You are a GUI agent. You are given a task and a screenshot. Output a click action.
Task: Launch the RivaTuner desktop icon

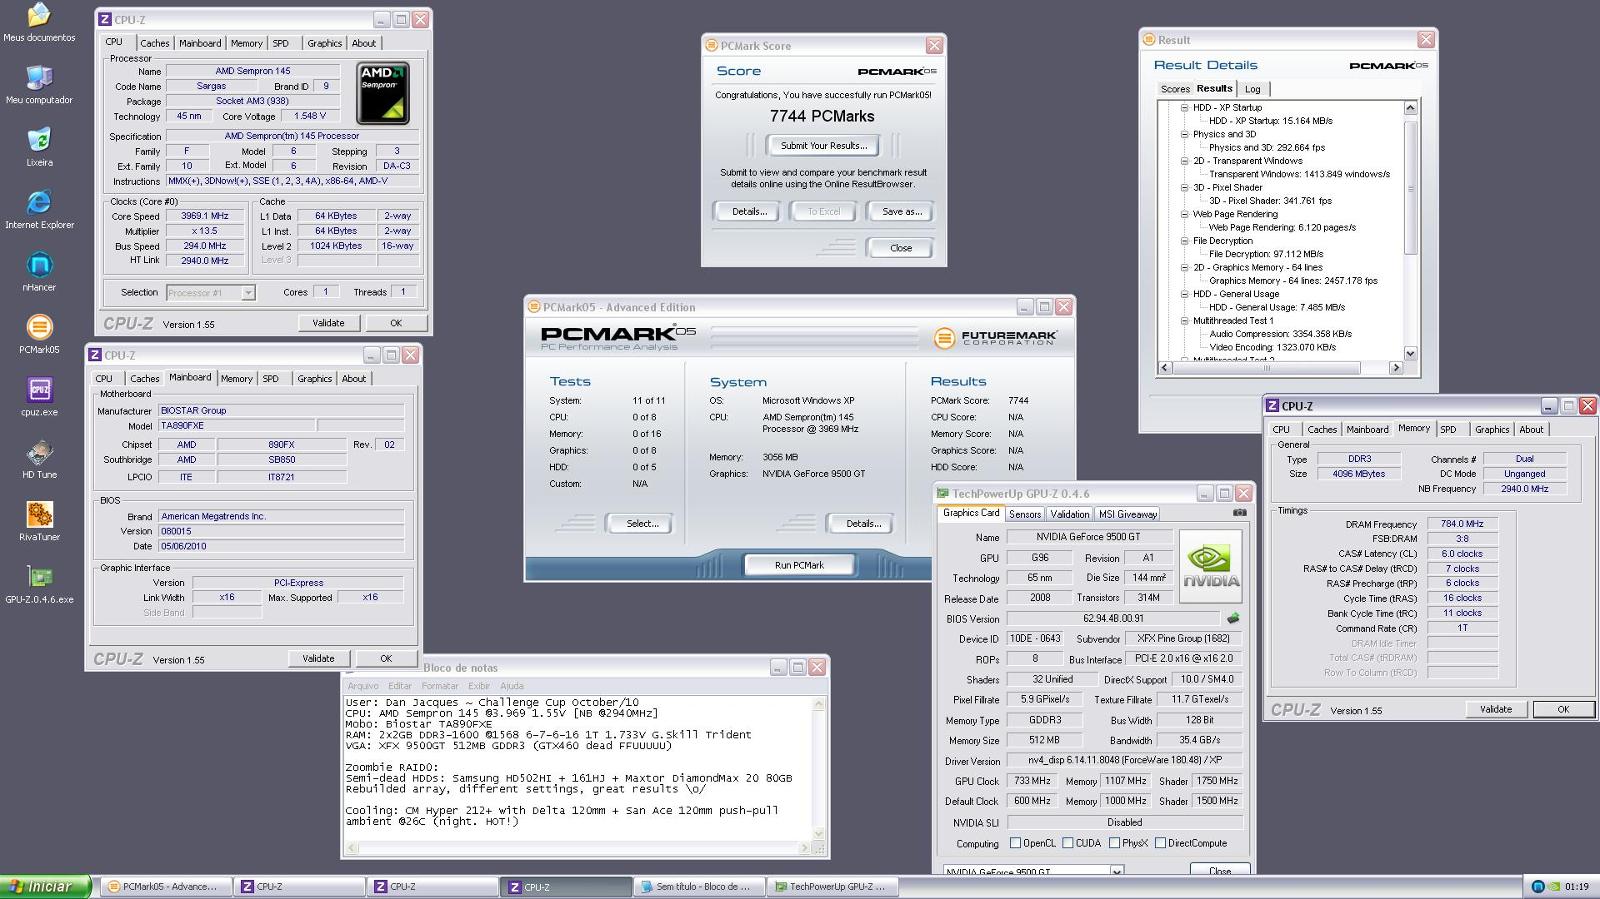pyautogui.click(x=39, y=522)
